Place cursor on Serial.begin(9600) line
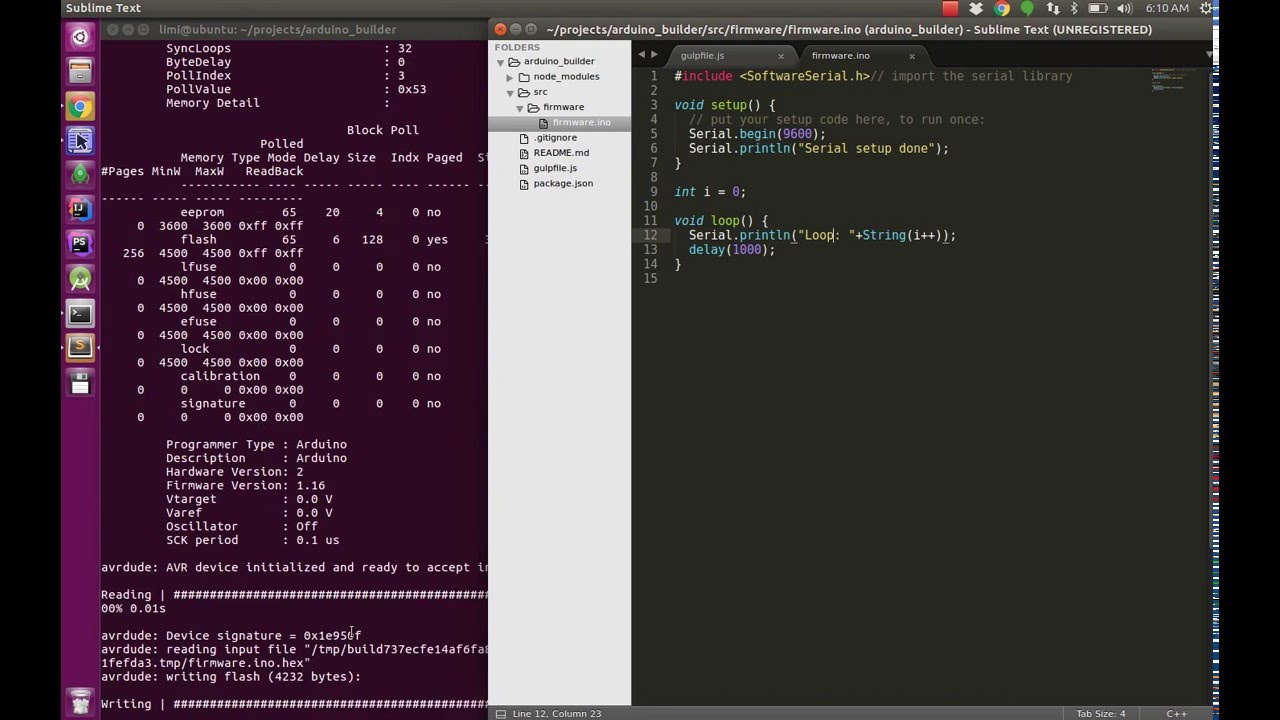The image size is (1280, 720). (x=757, y=134)
